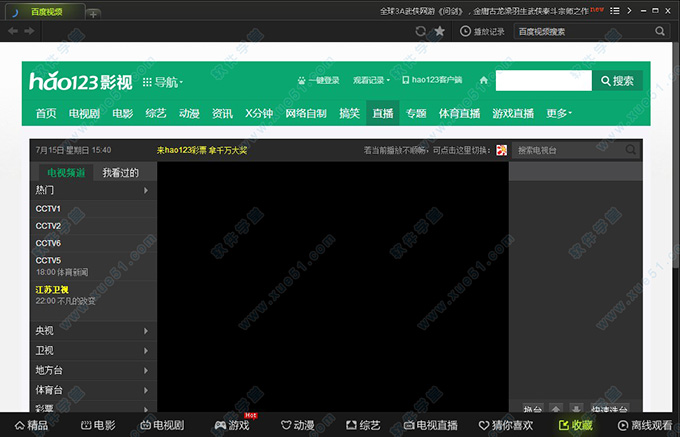Click the white search field in header
680x437 pixels.
tap(544, 81)
